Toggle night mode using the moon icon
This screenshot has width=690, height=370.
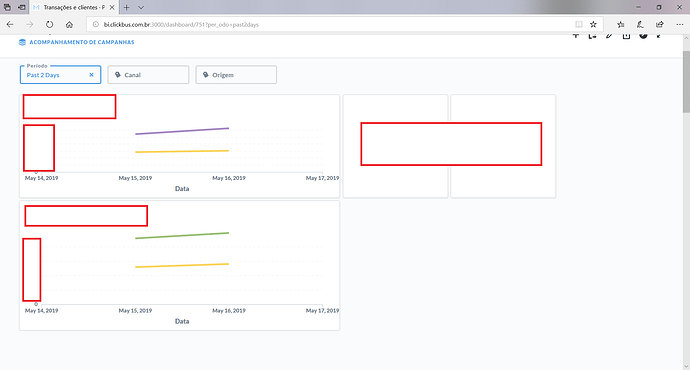tap(643, 36)
